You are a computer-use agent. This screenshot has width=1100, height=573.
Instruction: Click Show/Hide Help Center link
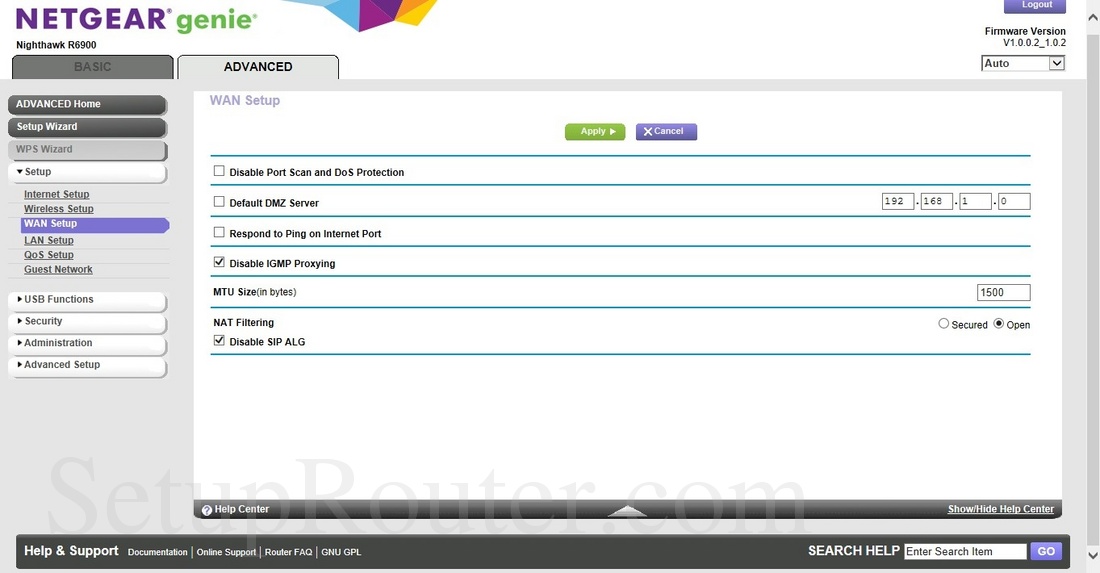(1000, 509)
